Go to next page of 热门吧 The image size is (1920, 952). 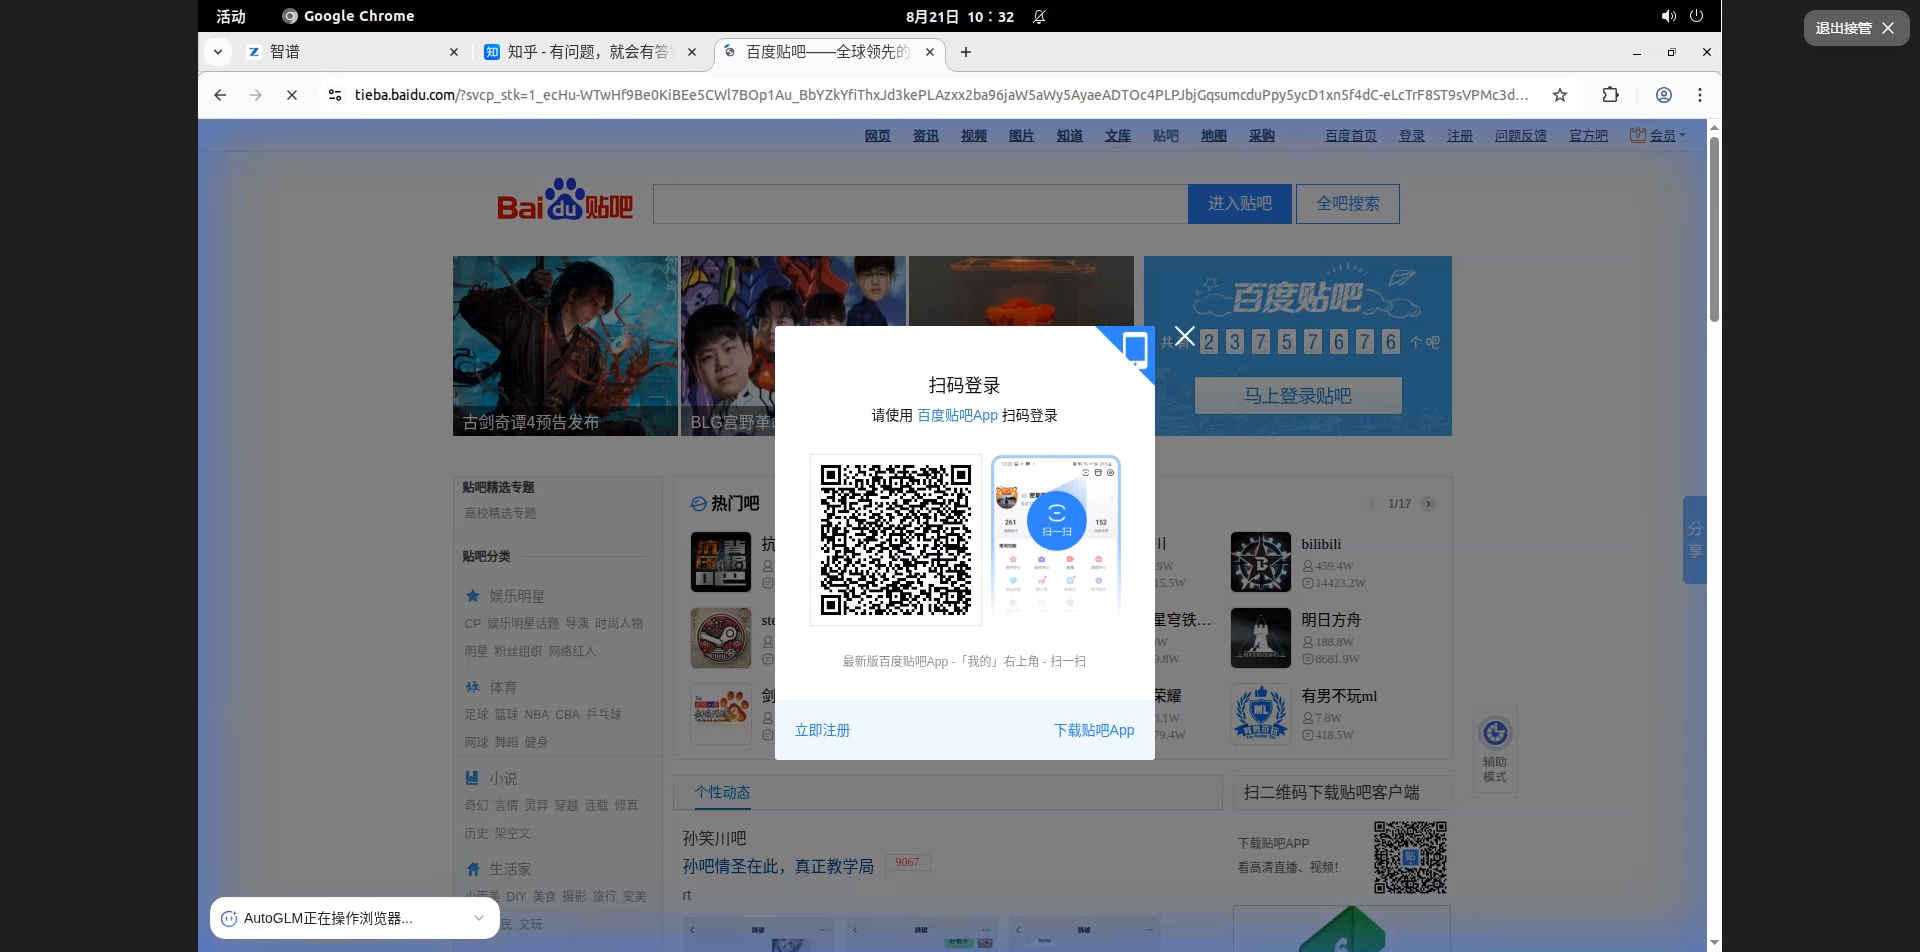pos(1428,504)
